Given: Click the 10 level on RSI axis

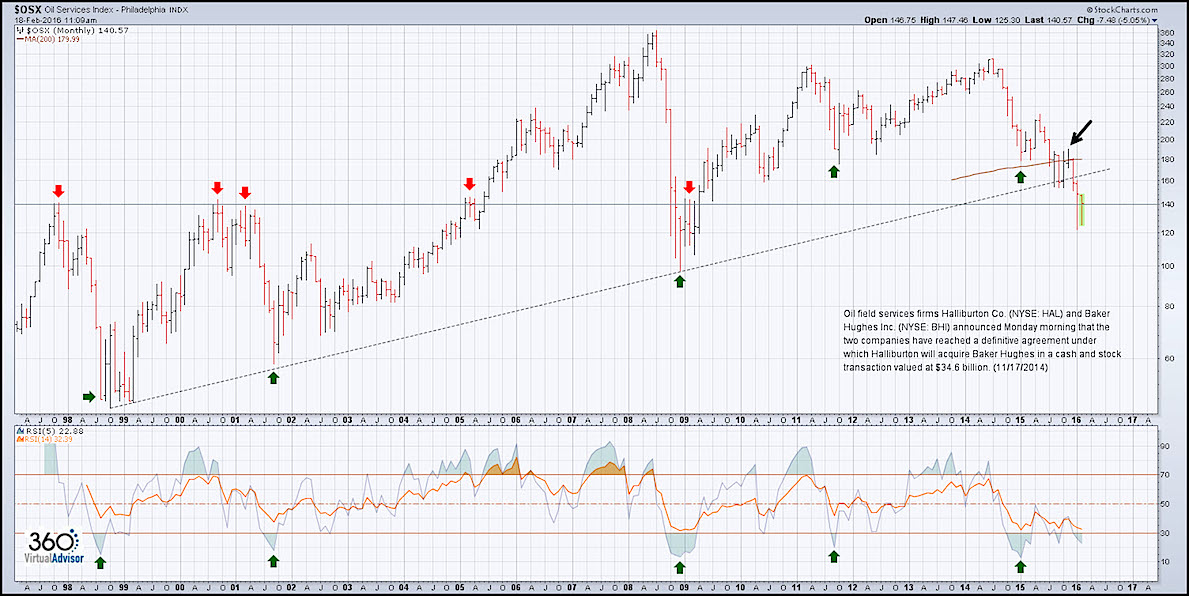Looking at the screenshot, I should tap(1165, 562).
